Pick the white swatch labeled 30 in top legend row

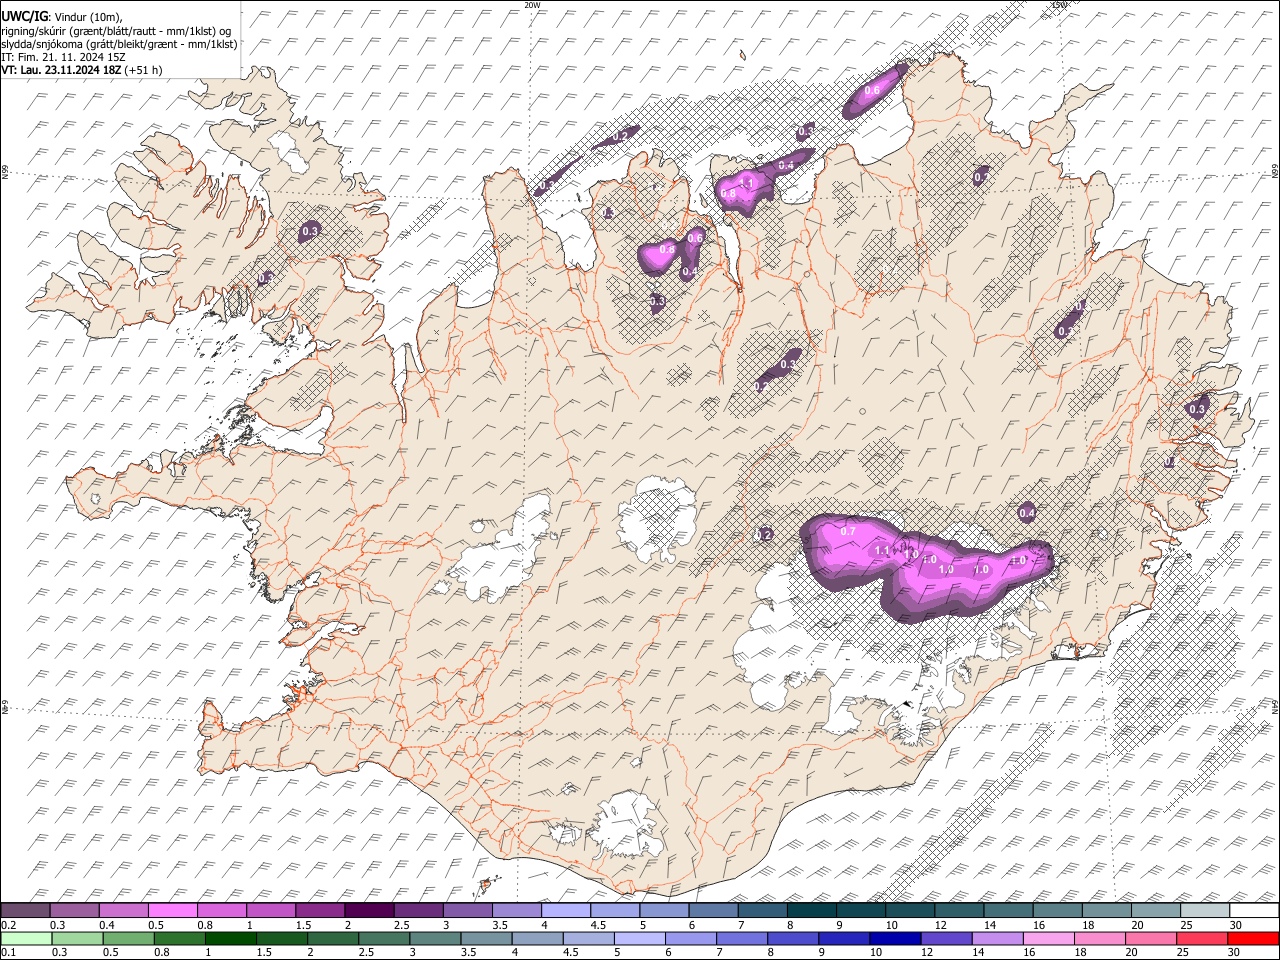pos(1255,910)
